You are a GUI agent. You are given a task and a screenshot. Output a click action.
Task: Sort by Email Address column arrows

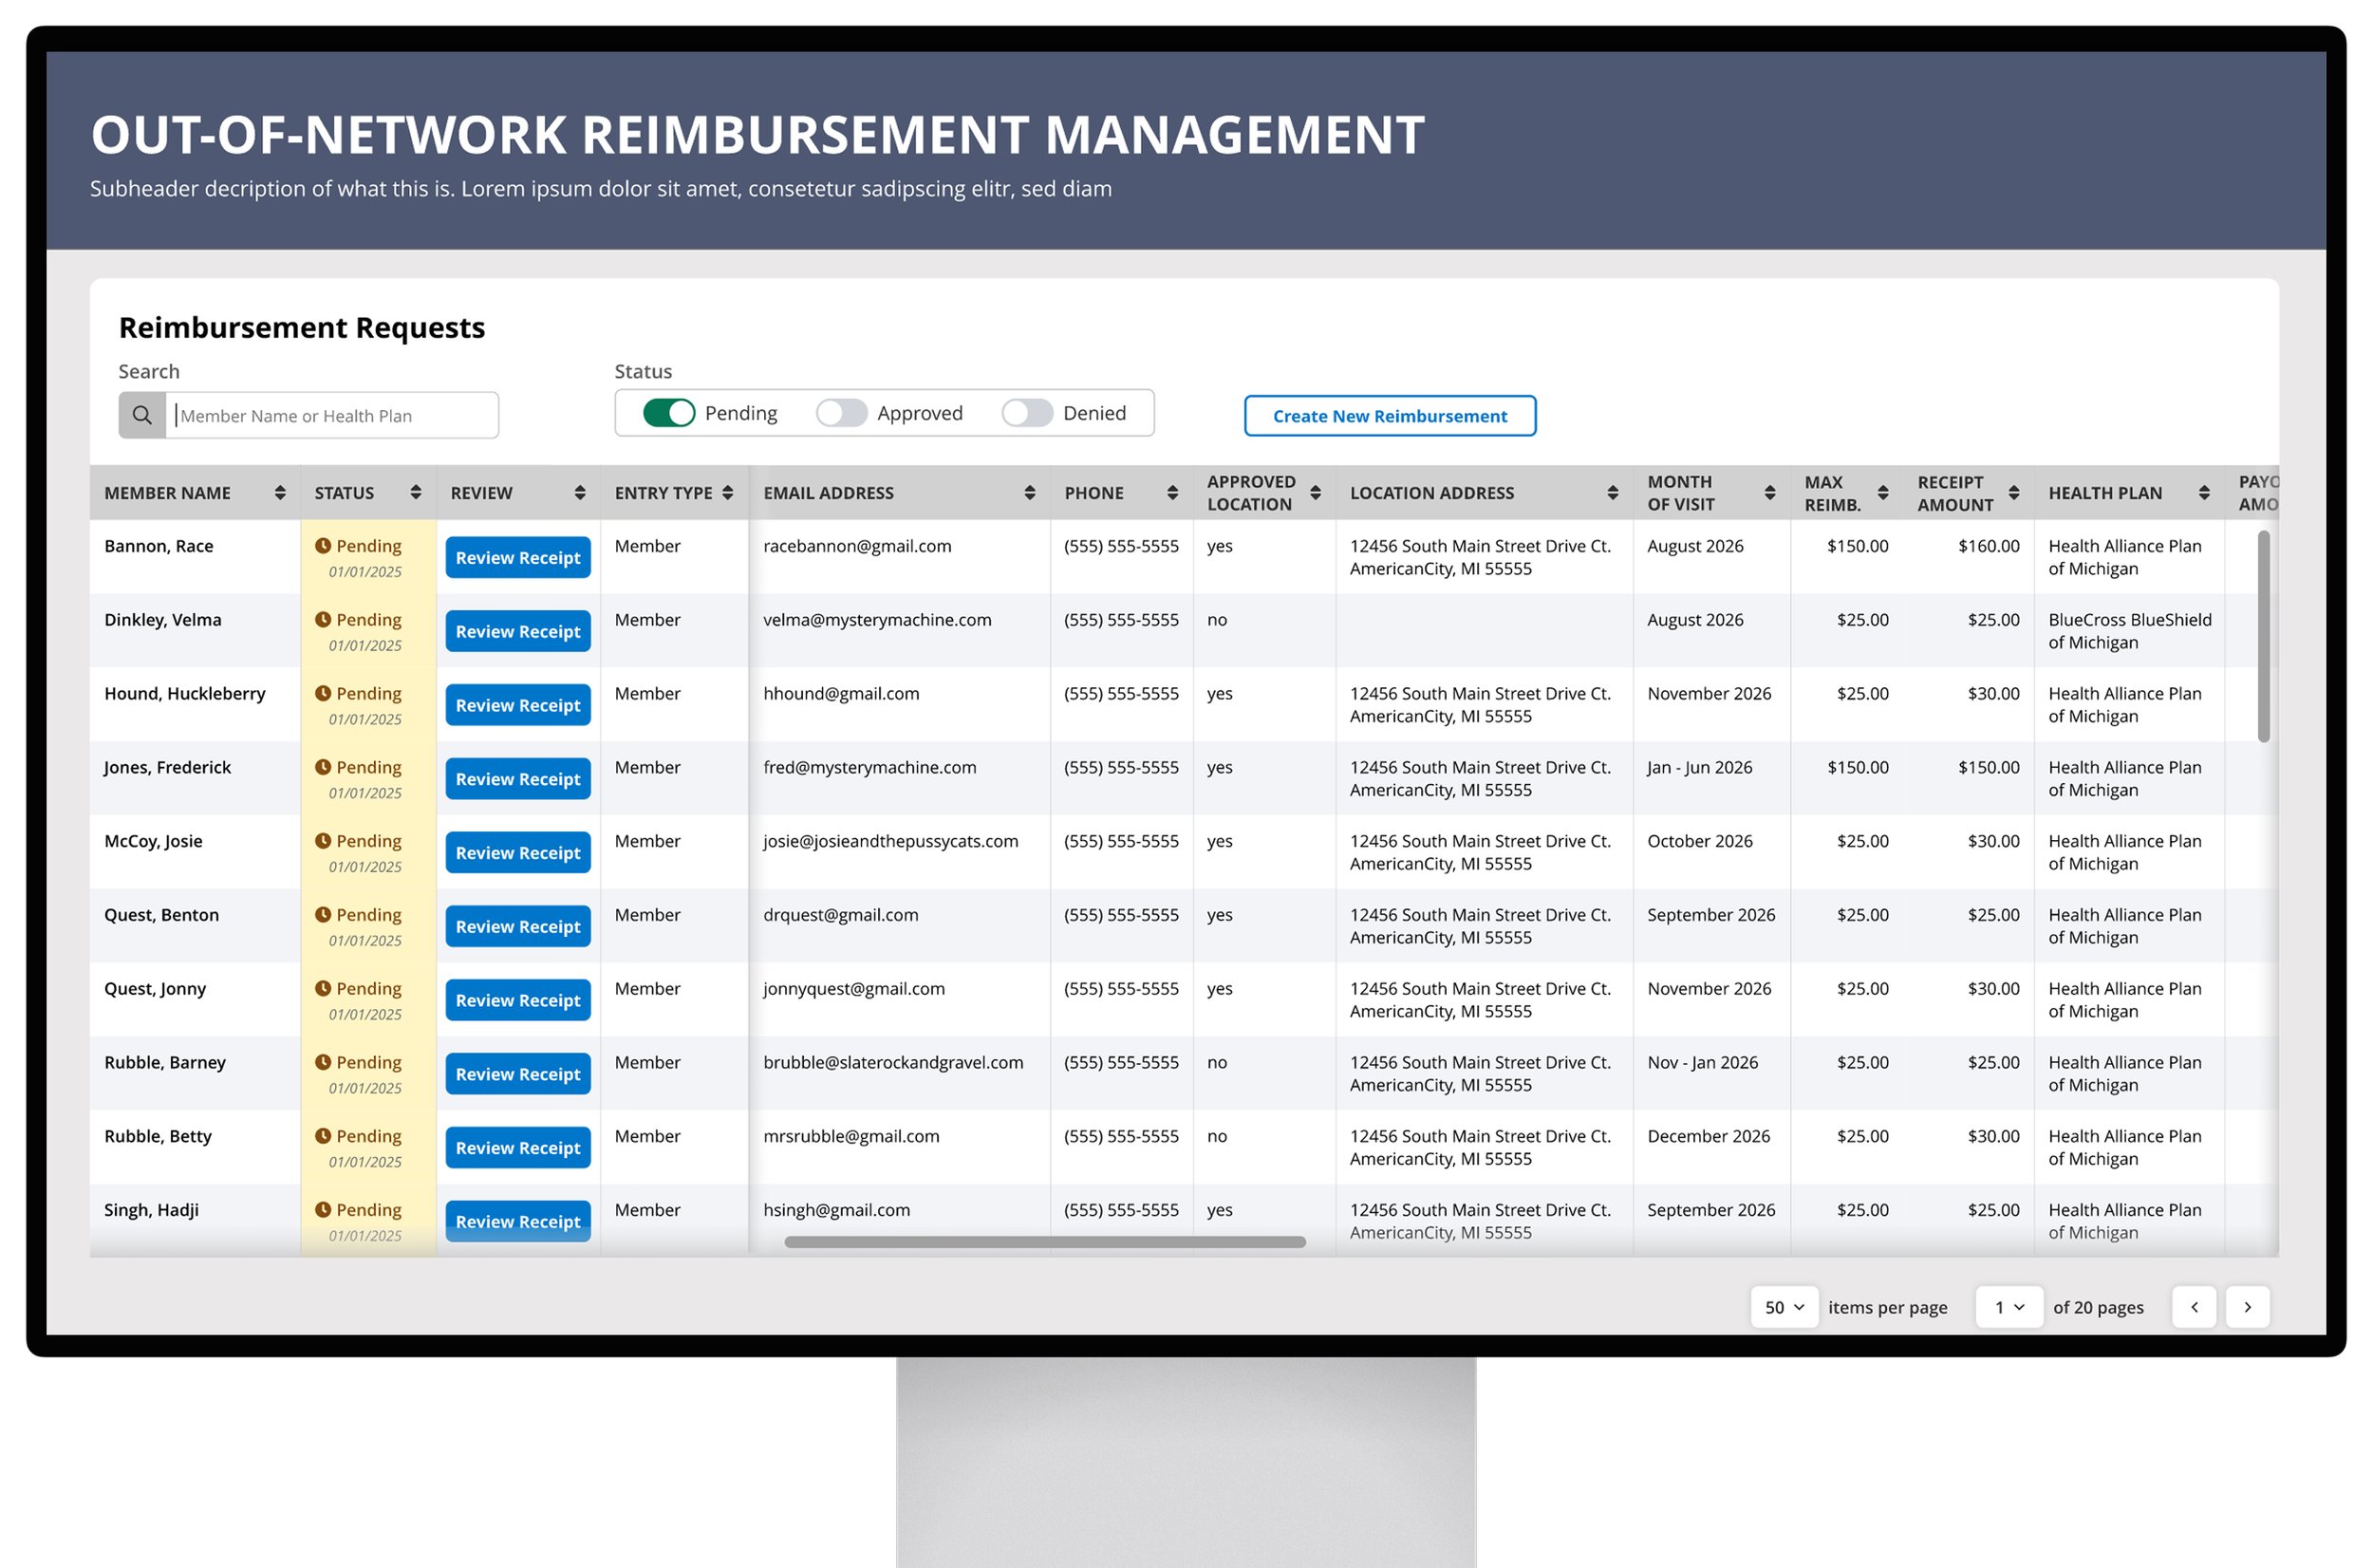coord(1030,493)
